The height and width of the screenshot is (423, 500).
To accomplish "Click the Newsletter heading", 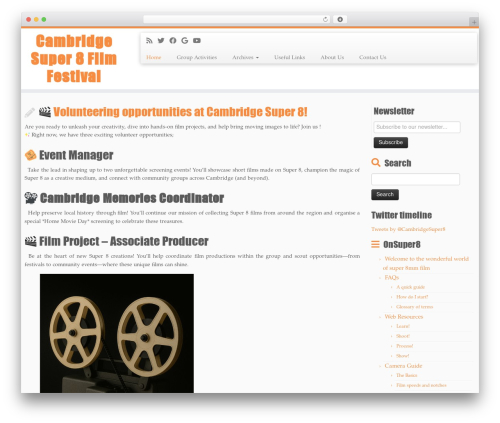I will tap(394, 111).
